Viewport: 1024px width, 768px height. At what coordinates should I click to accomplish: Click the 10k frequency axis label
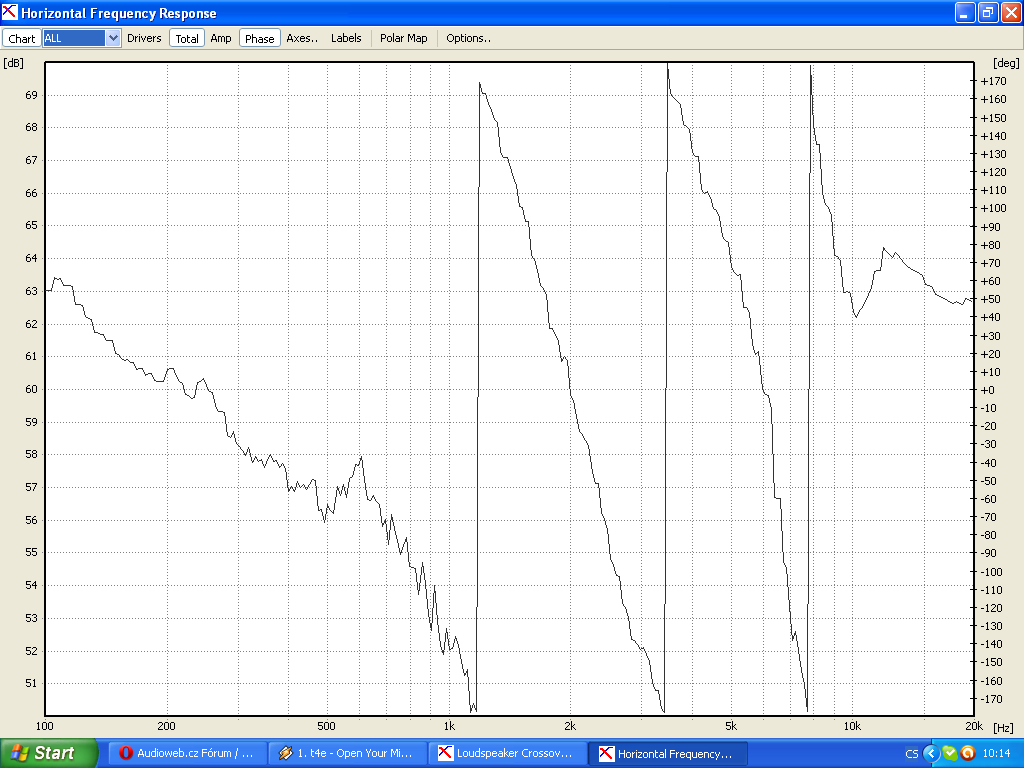click(852, 726)
